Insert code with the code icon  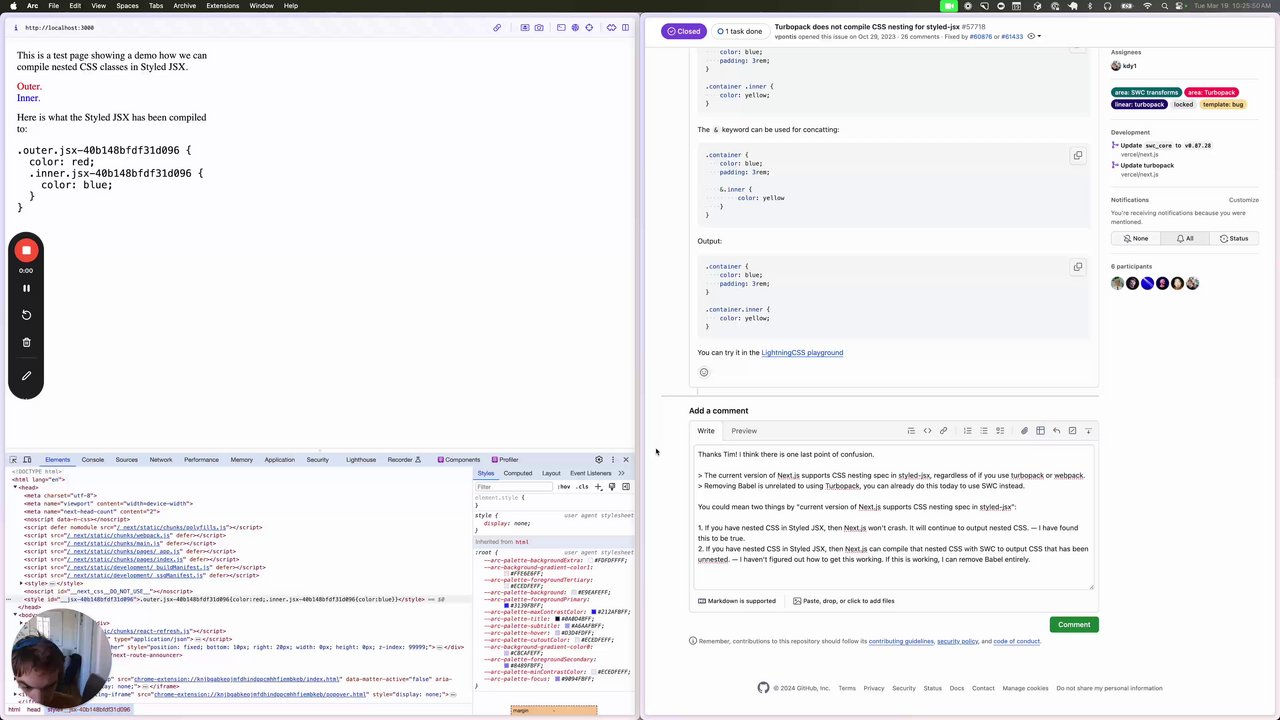927,431
